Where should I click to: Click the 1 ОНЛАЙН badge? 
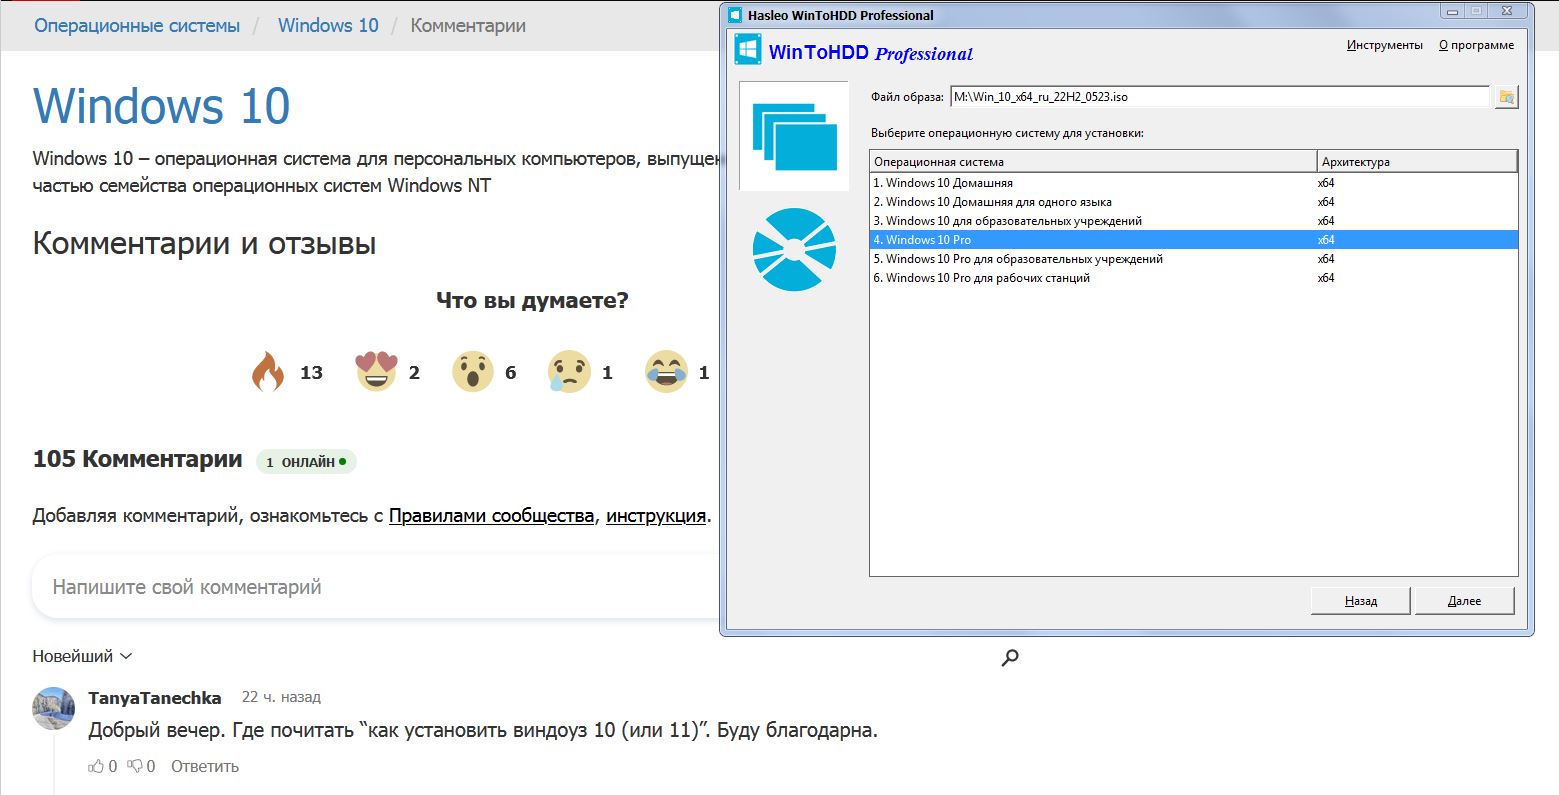(x=306, y=462)
